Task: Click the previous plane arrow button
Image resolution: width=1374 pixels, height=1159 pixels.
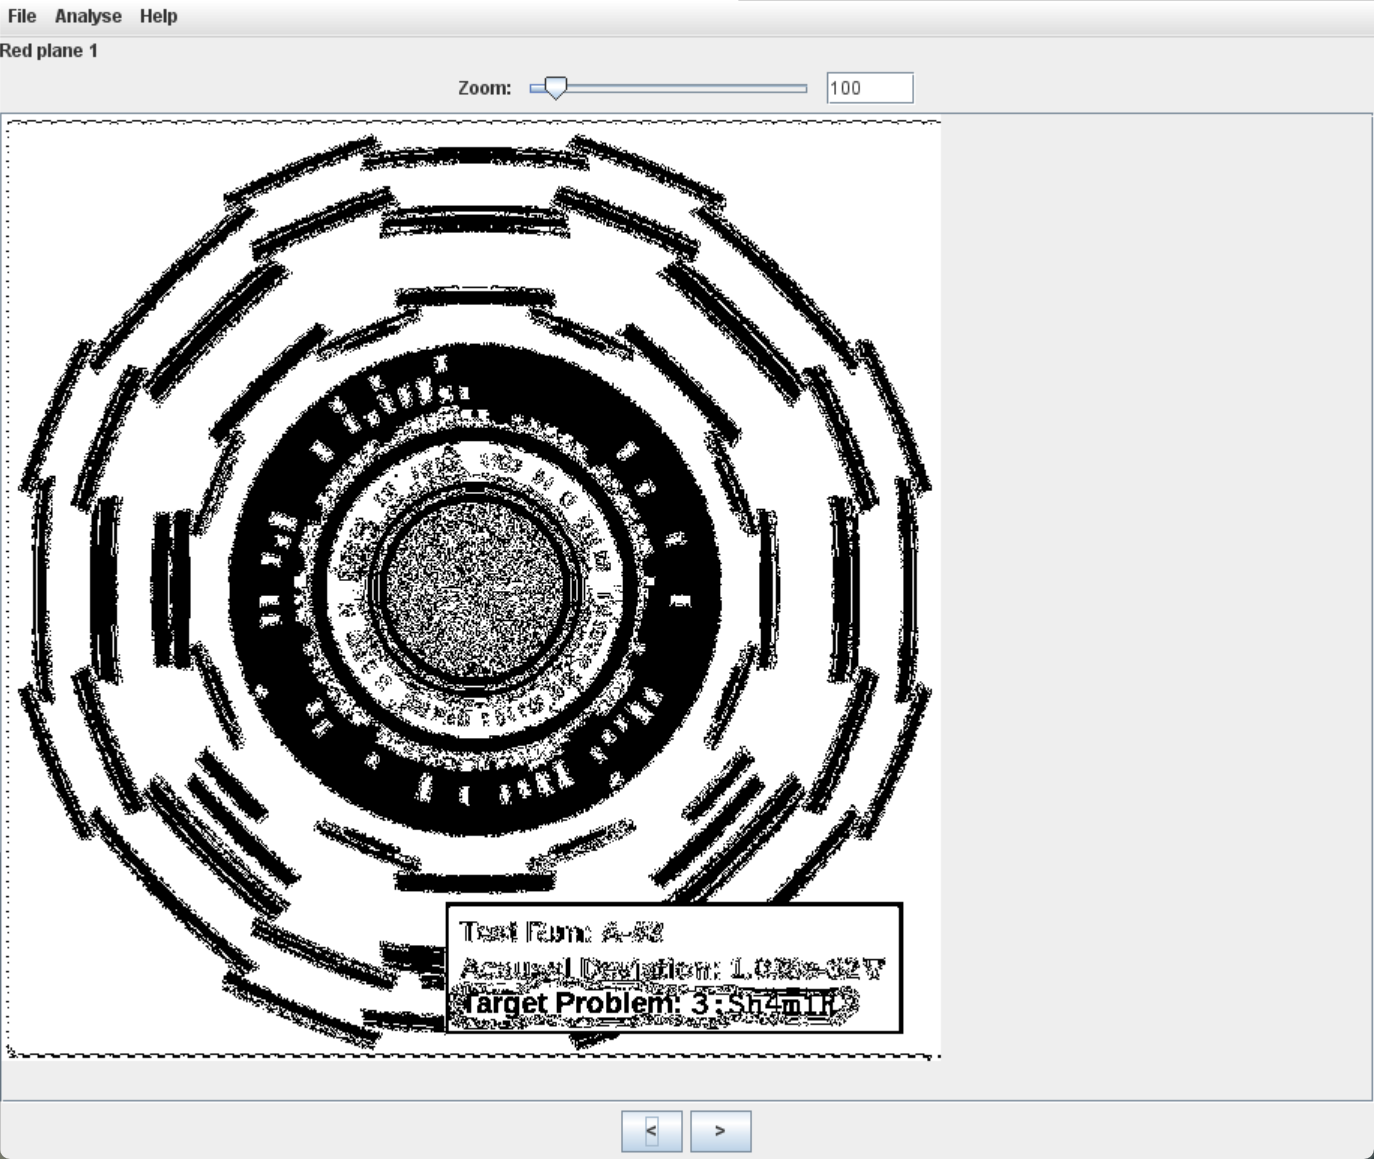Action: (x=651, y=1131)
